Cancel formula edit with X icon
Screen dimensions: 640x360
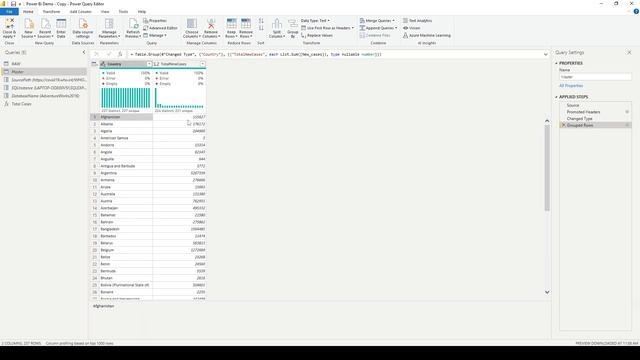point(96,54)
